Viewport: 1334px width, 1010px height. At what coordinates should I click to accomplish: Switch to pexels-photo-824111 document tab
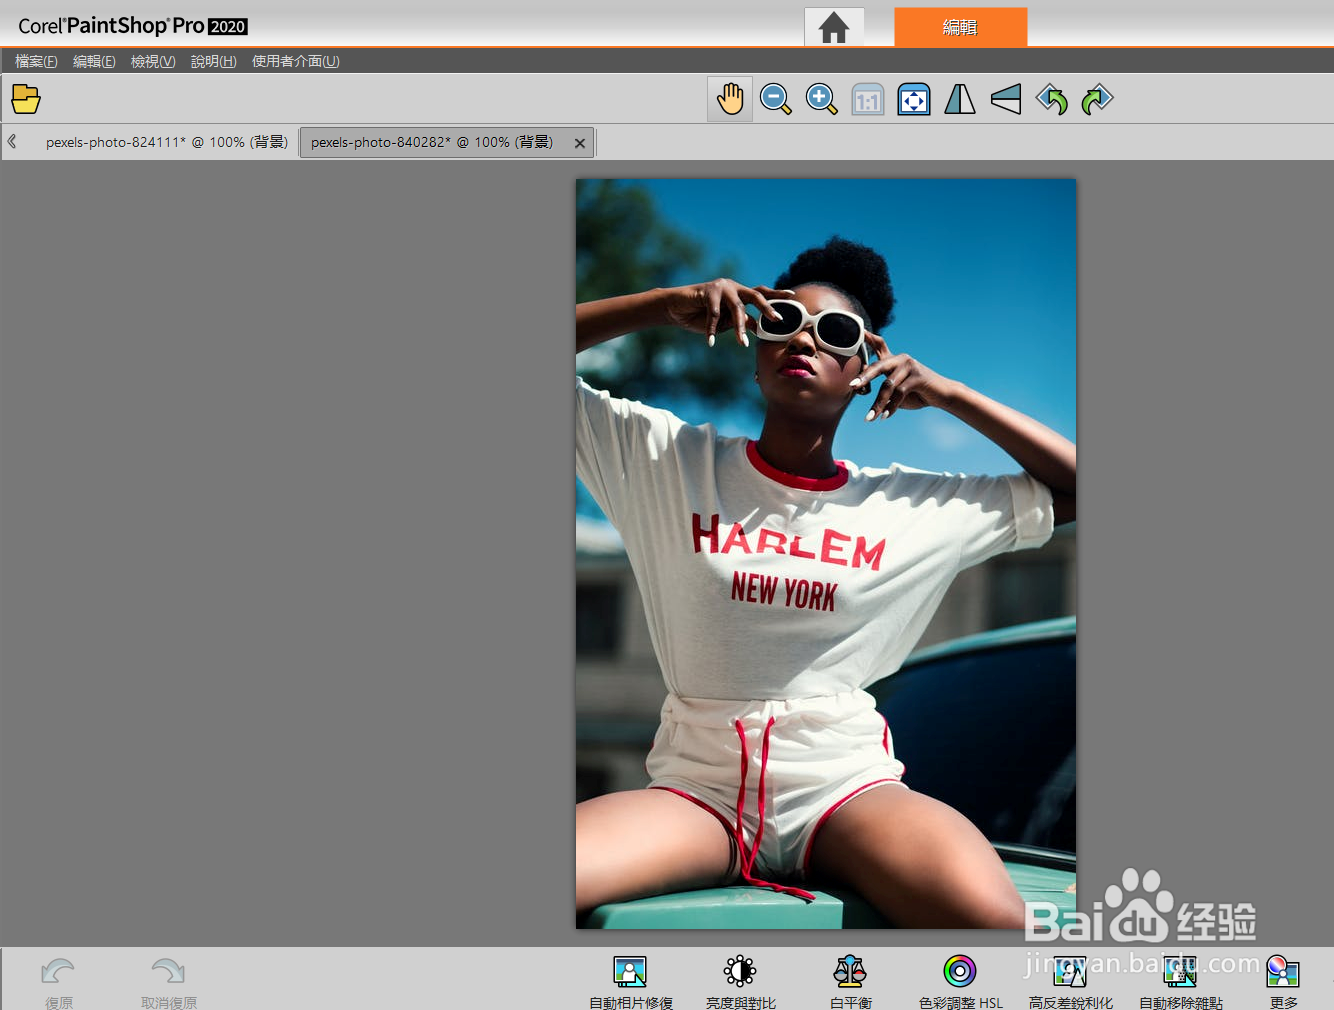[x=166, y=142]
